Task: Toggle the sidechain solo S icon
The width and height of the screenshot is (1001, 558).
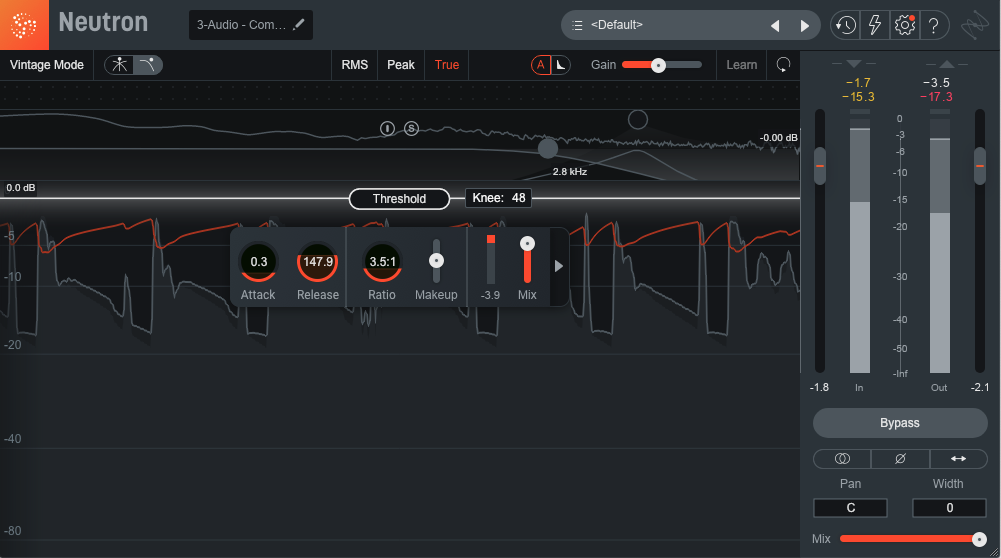Action: click(x=412, y=128)
